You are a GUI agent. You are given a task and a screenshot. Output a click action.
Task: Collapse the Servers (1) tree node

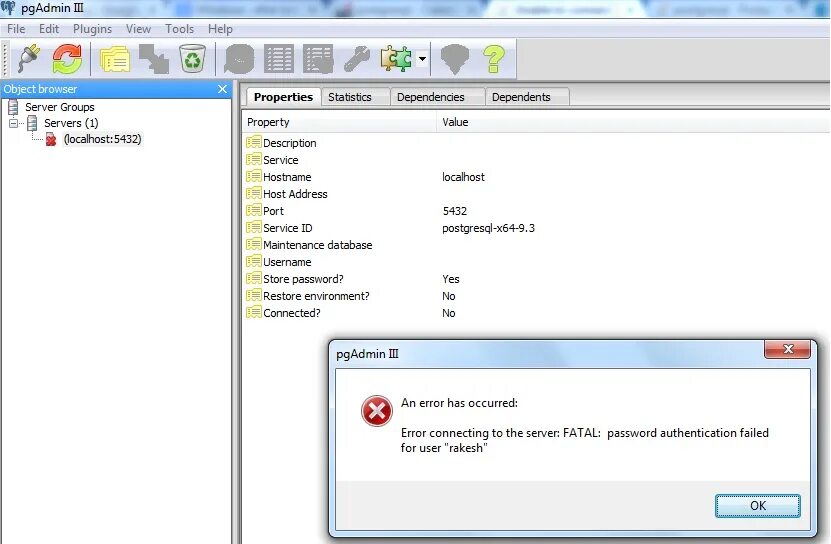coord(13,124)
